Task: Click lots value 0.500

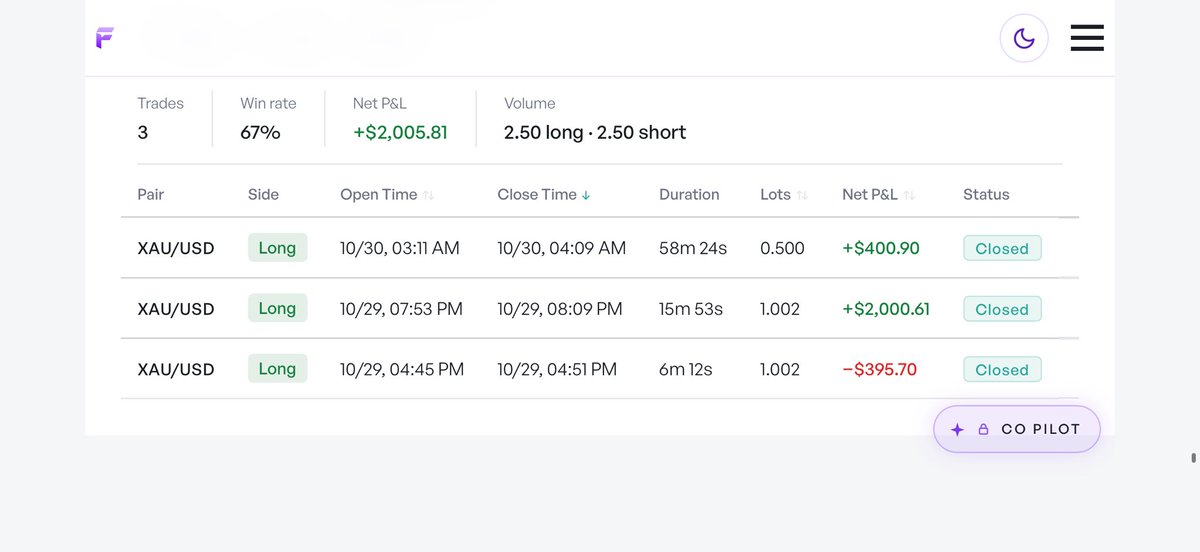Action: pyautogui.click(x=782, y=248)
